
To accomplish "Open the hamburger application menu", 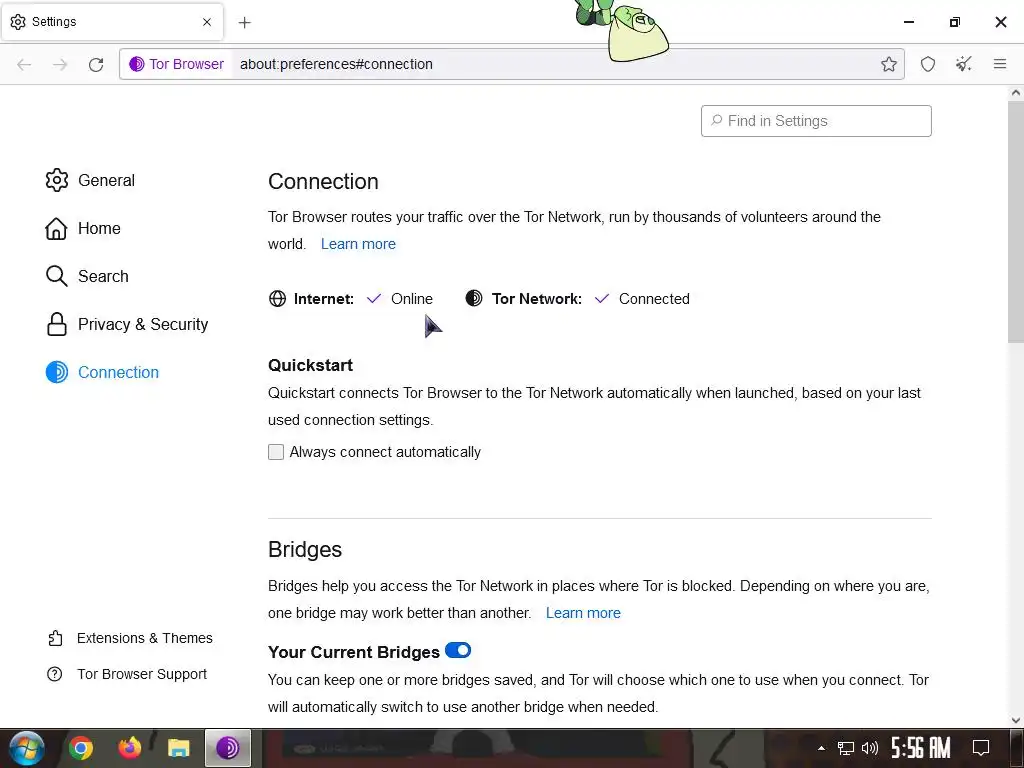I will click(x=1000, y=64).
